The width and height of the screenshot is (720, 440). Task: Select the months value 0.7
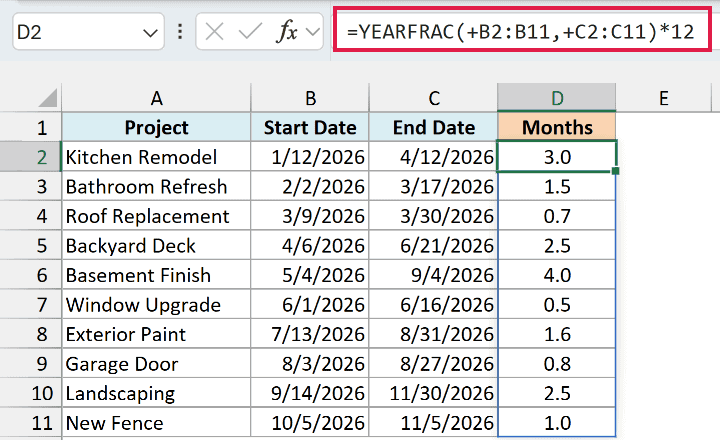tap(557, 216)
